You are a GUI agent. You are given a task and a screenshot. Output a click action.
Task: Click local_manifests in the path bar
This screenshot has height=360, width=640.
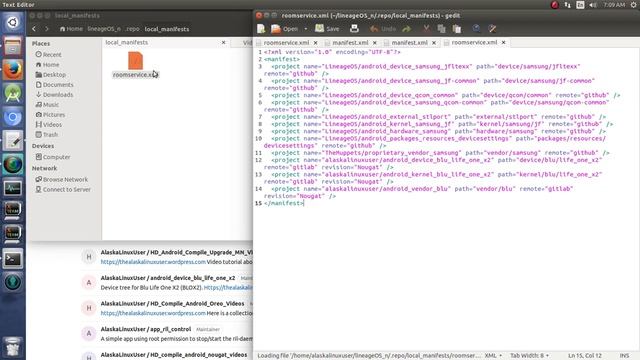[167, 29]
